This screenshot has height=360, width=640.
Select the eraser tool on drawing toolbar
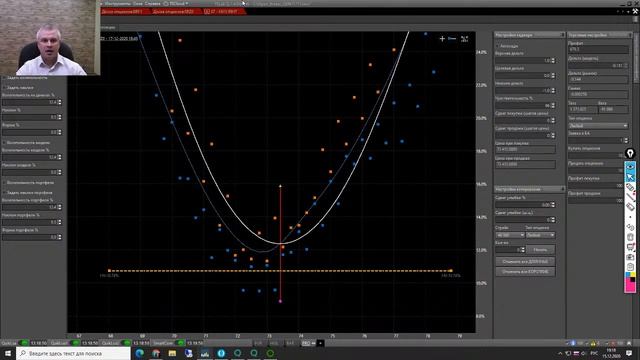click(x=630, y=207)
